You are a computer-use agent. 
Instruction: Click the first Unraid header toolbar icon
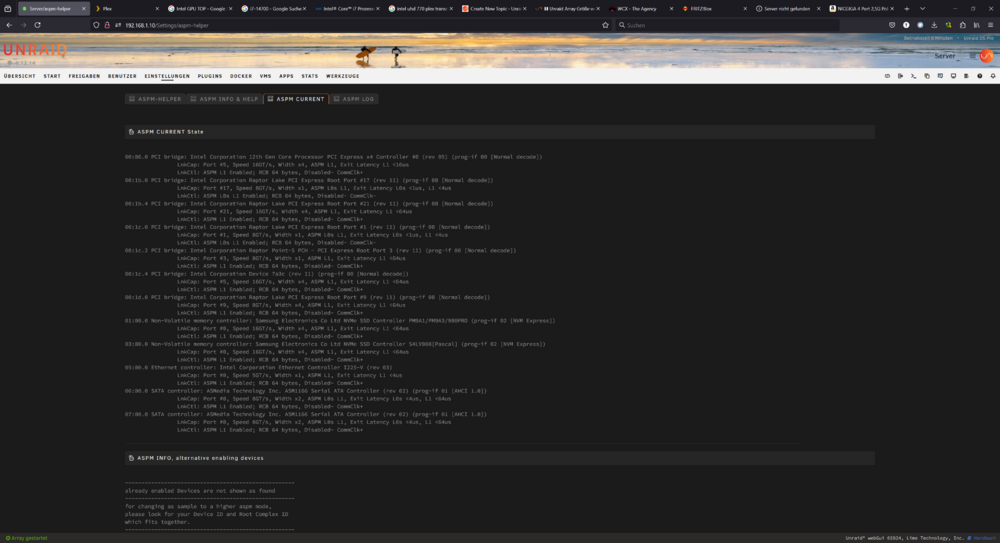(887, 76)
